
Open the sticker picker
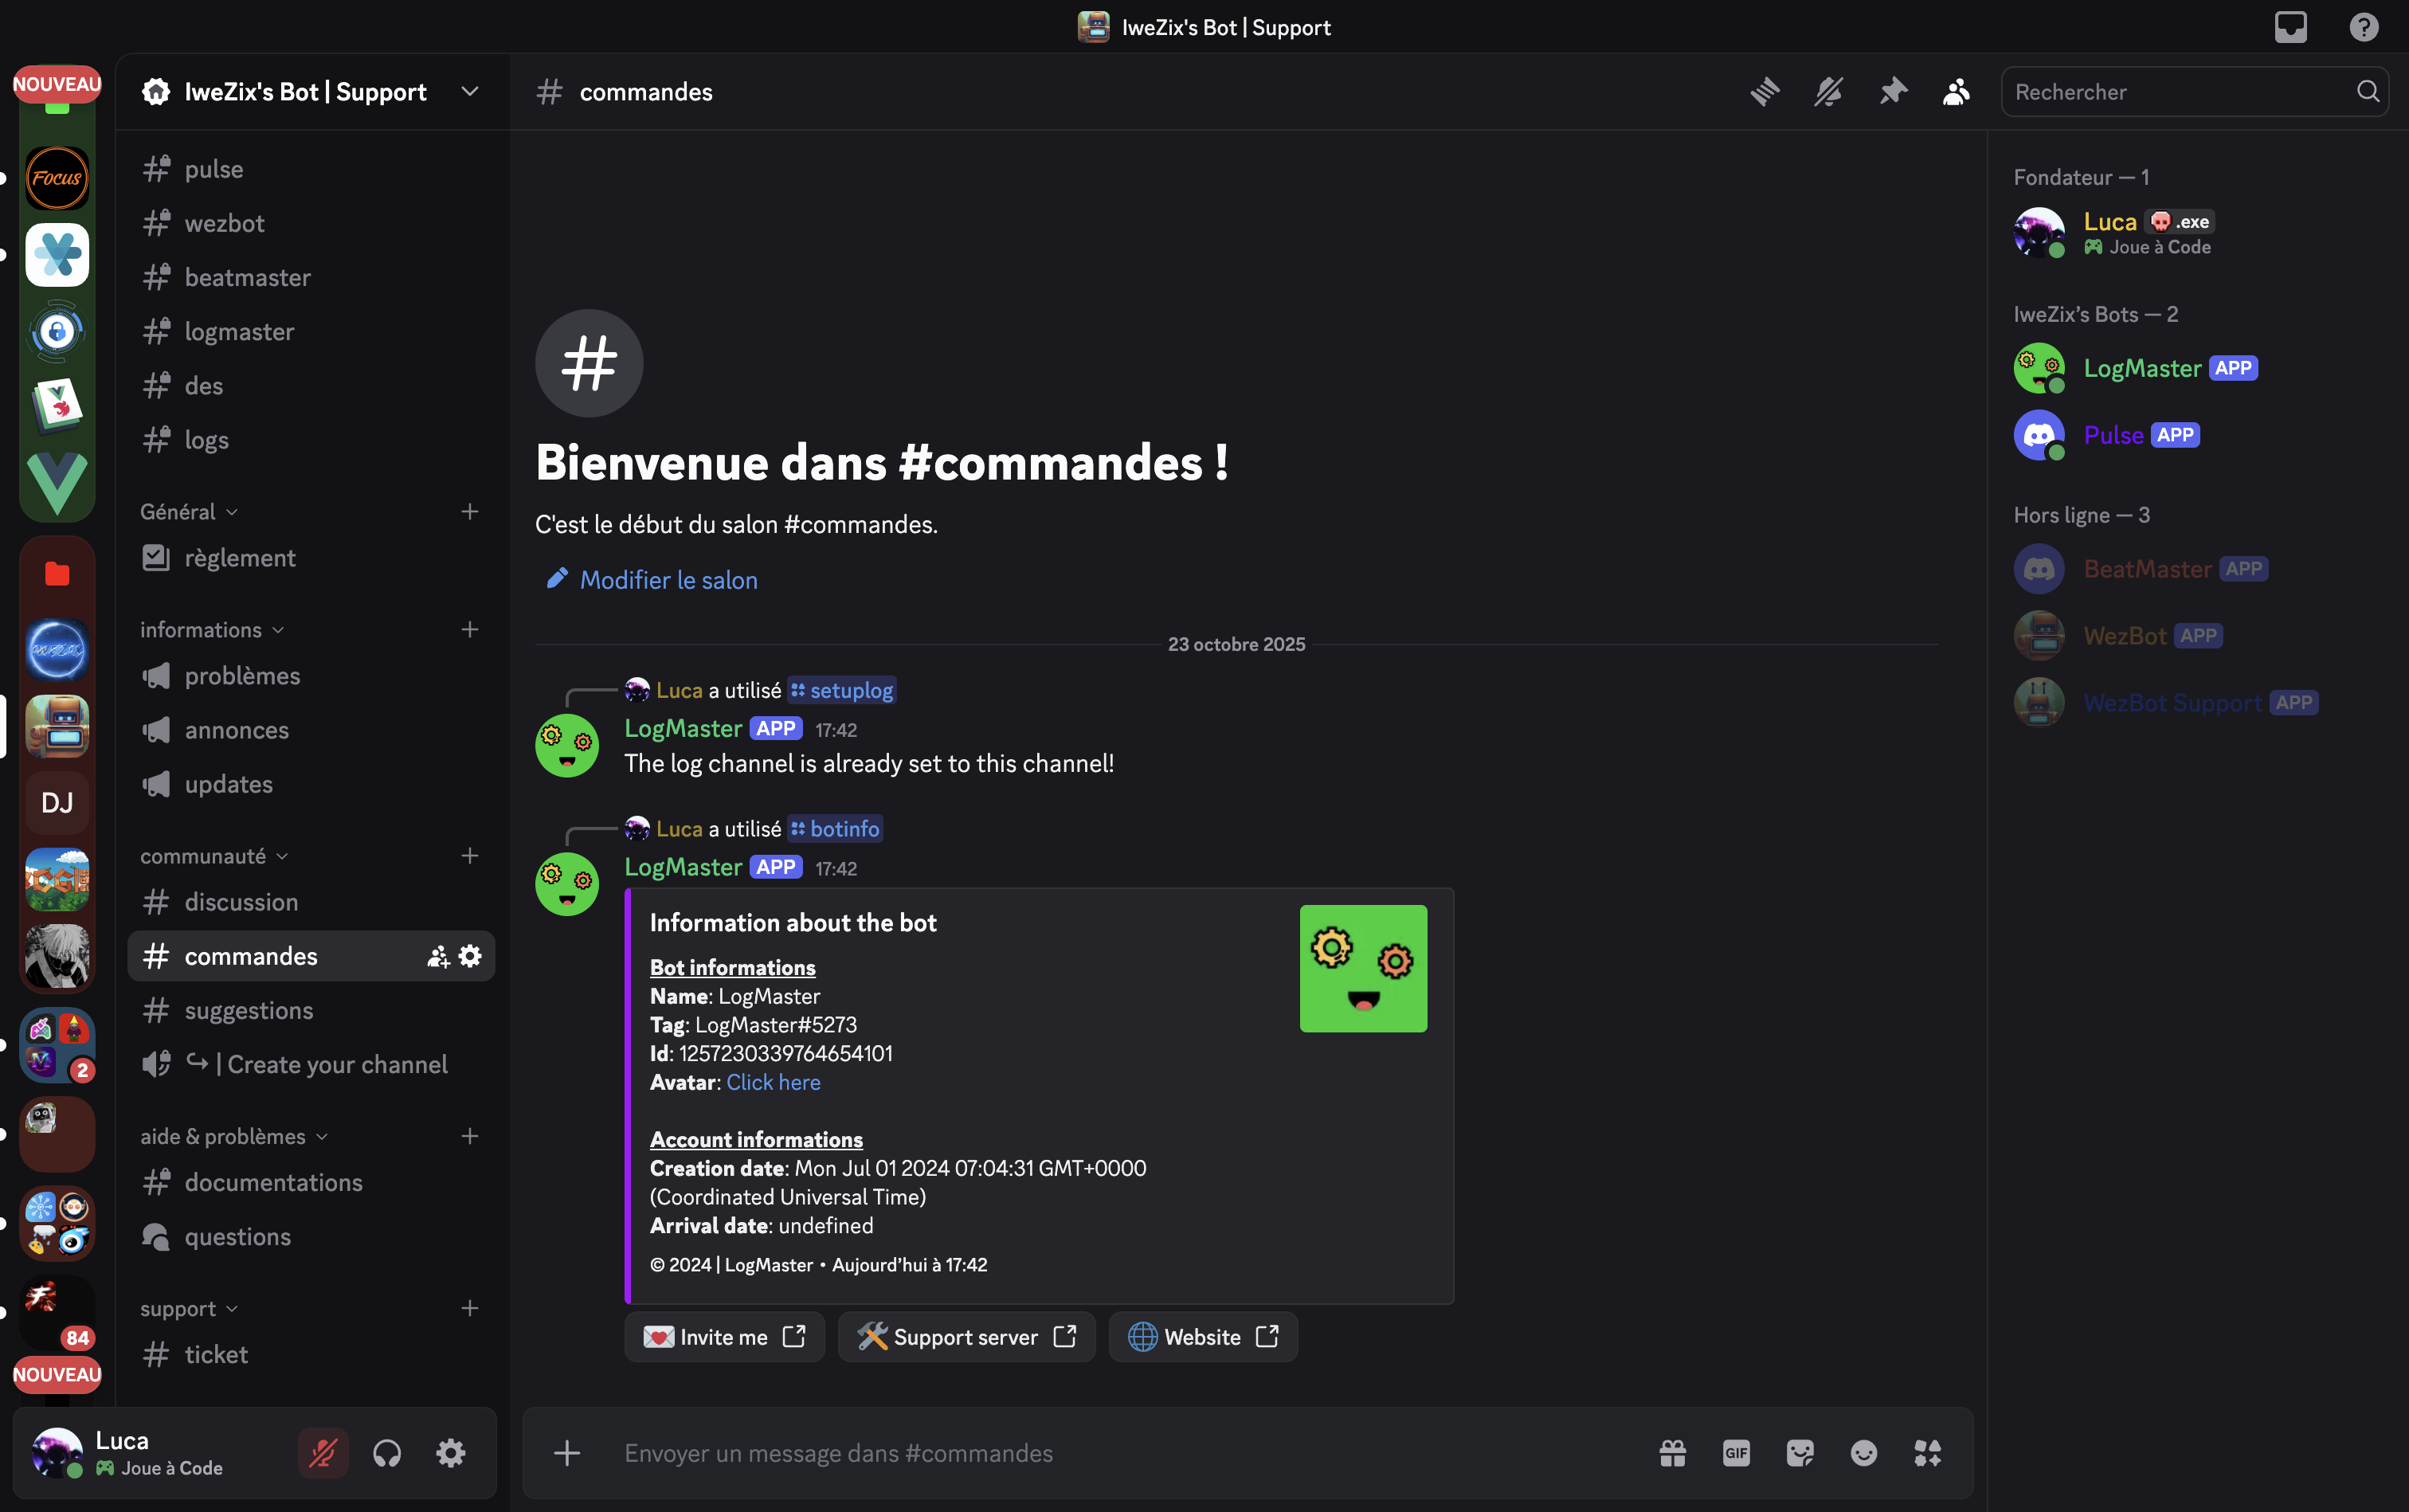pyautogui.click(x=1800, y=1453)
